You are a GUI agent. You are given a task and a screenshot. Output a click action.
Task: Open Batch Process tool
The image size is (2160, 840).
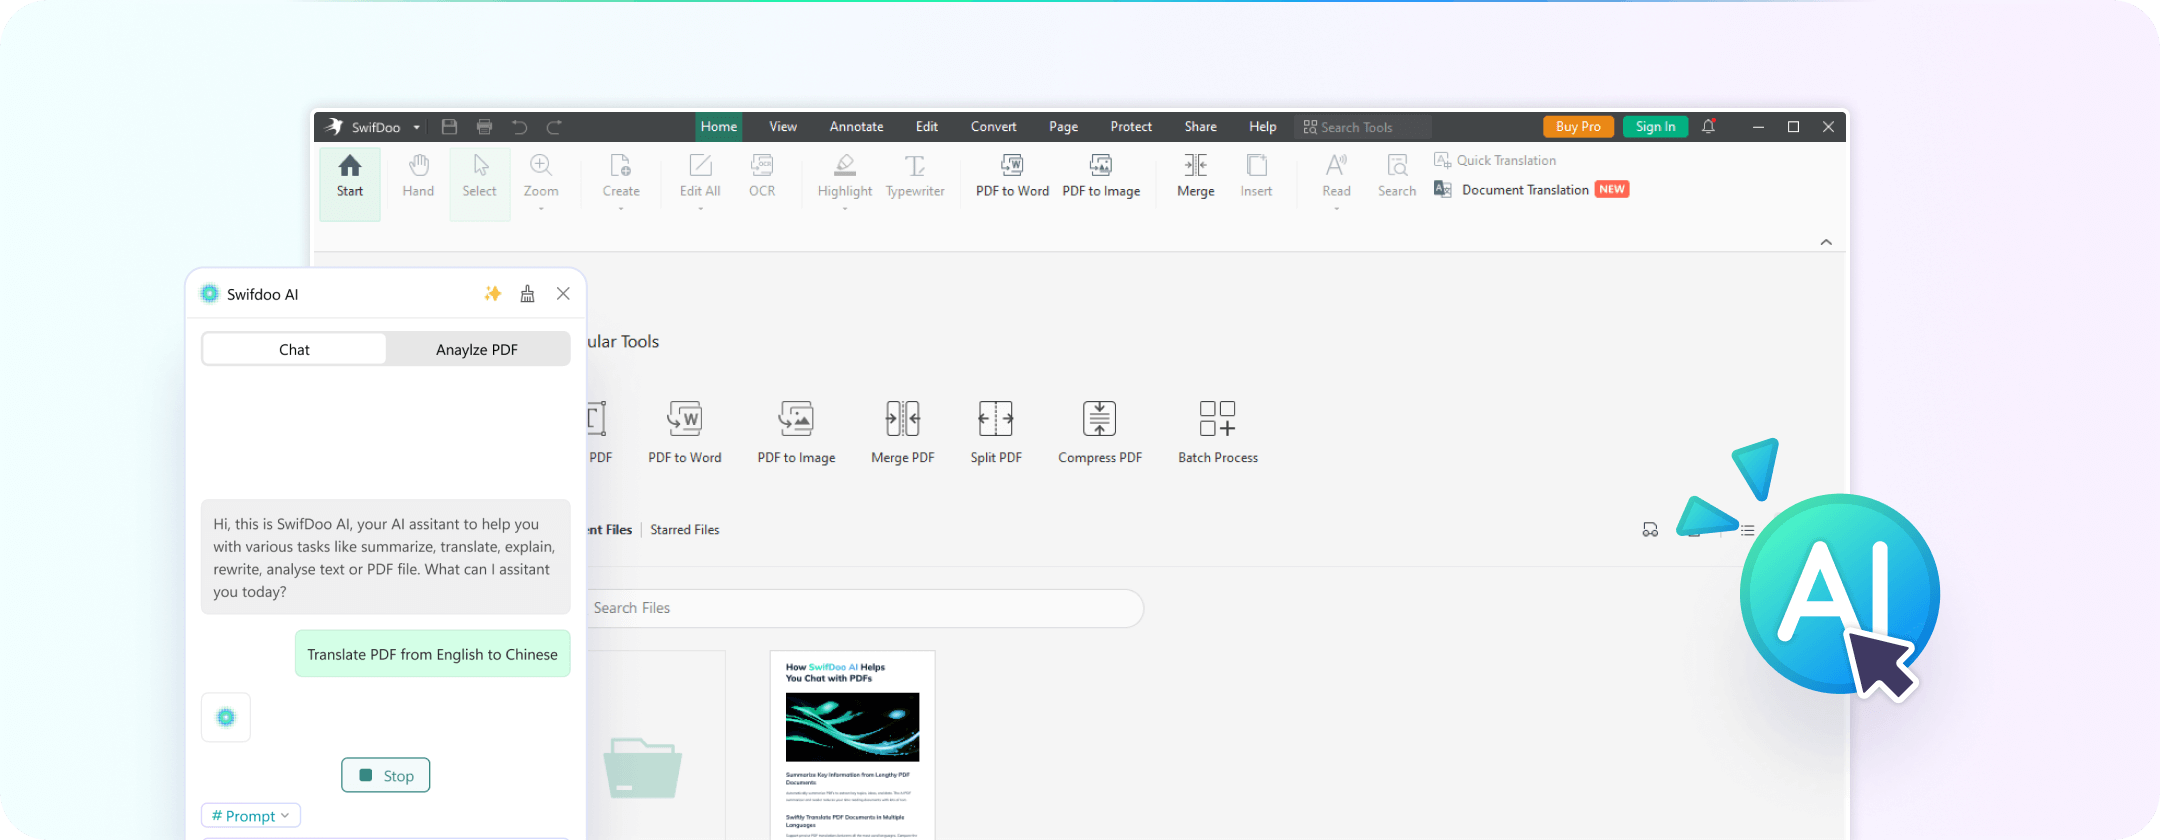click(1218, 433)
